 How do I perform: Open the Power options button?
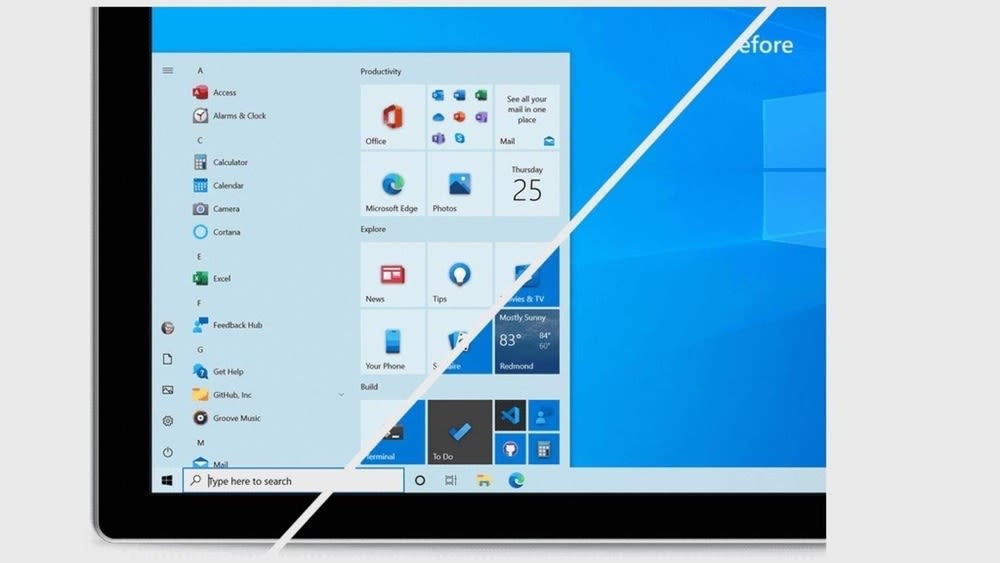168,452
